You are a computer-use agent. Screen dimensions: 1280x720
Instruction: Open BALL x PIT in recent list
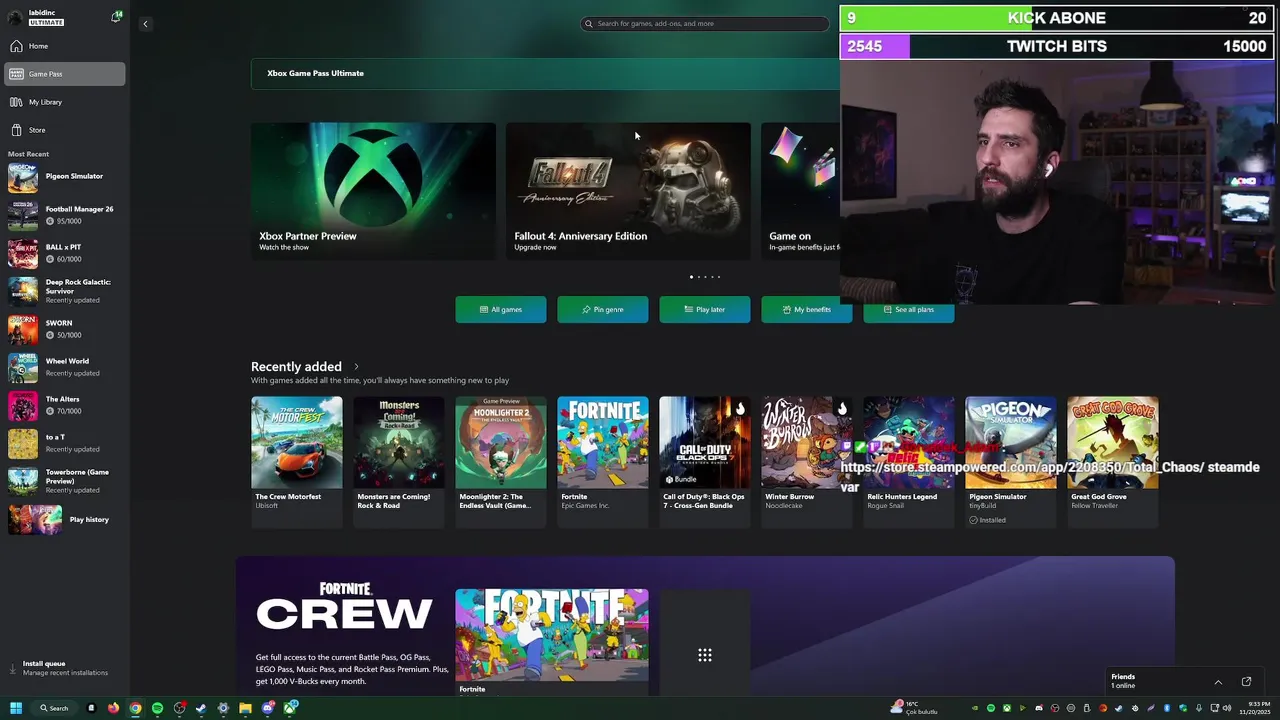coord(65,253)
